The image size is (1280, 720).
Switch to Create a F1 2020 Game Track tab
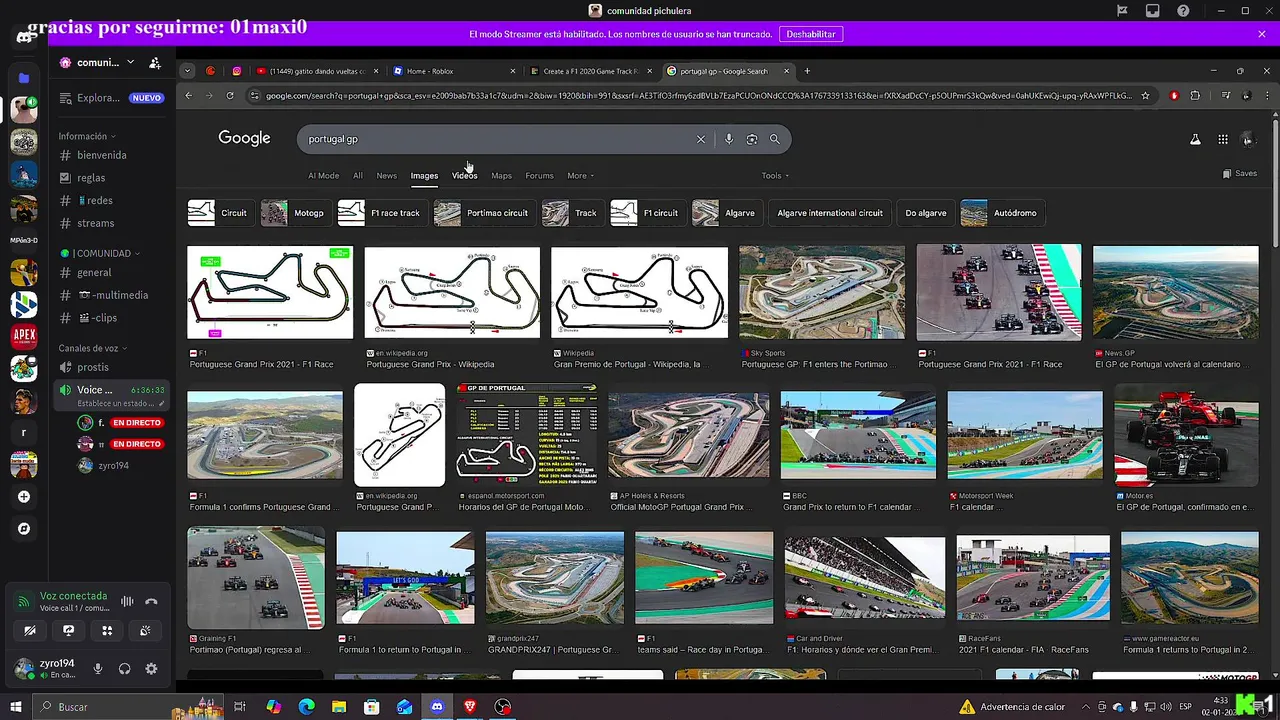(x=590, y=71)
